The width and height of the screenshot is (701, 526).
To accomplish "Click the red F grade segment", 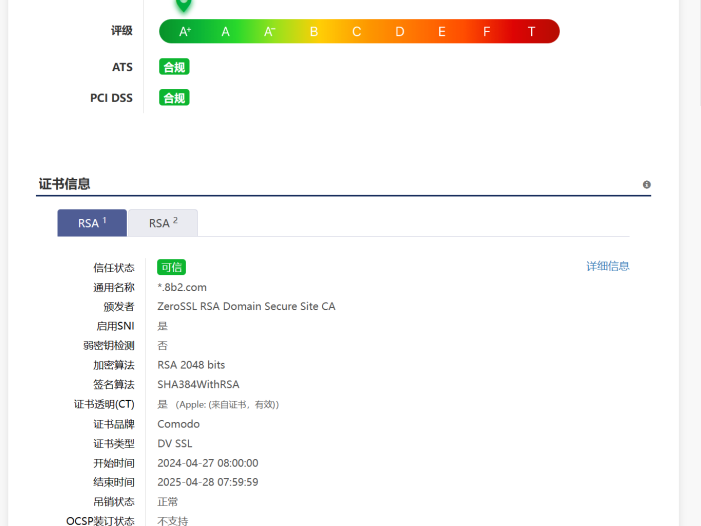I will tap(487, 32).
